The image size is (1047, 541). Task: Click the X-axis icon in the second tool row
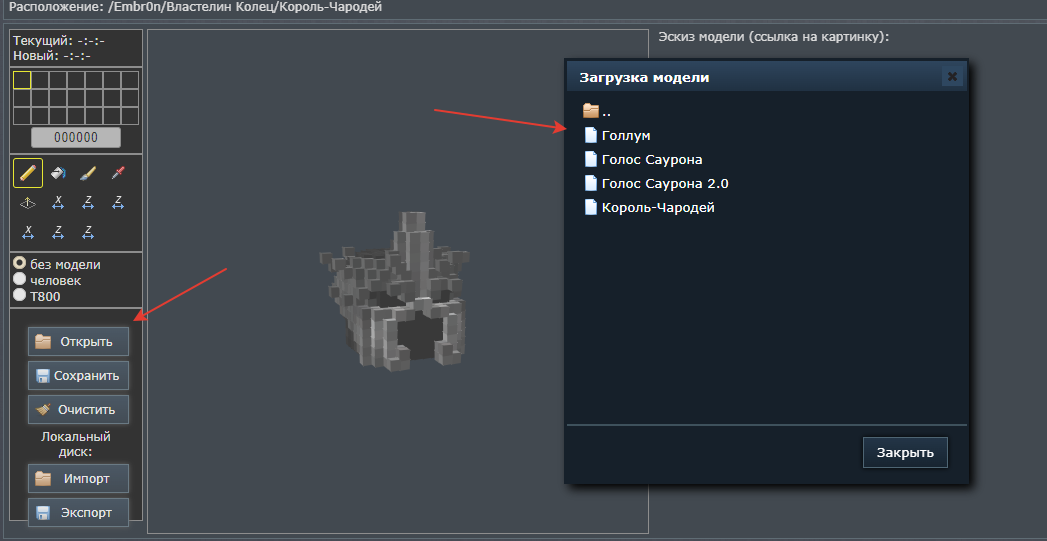point(58,203)
